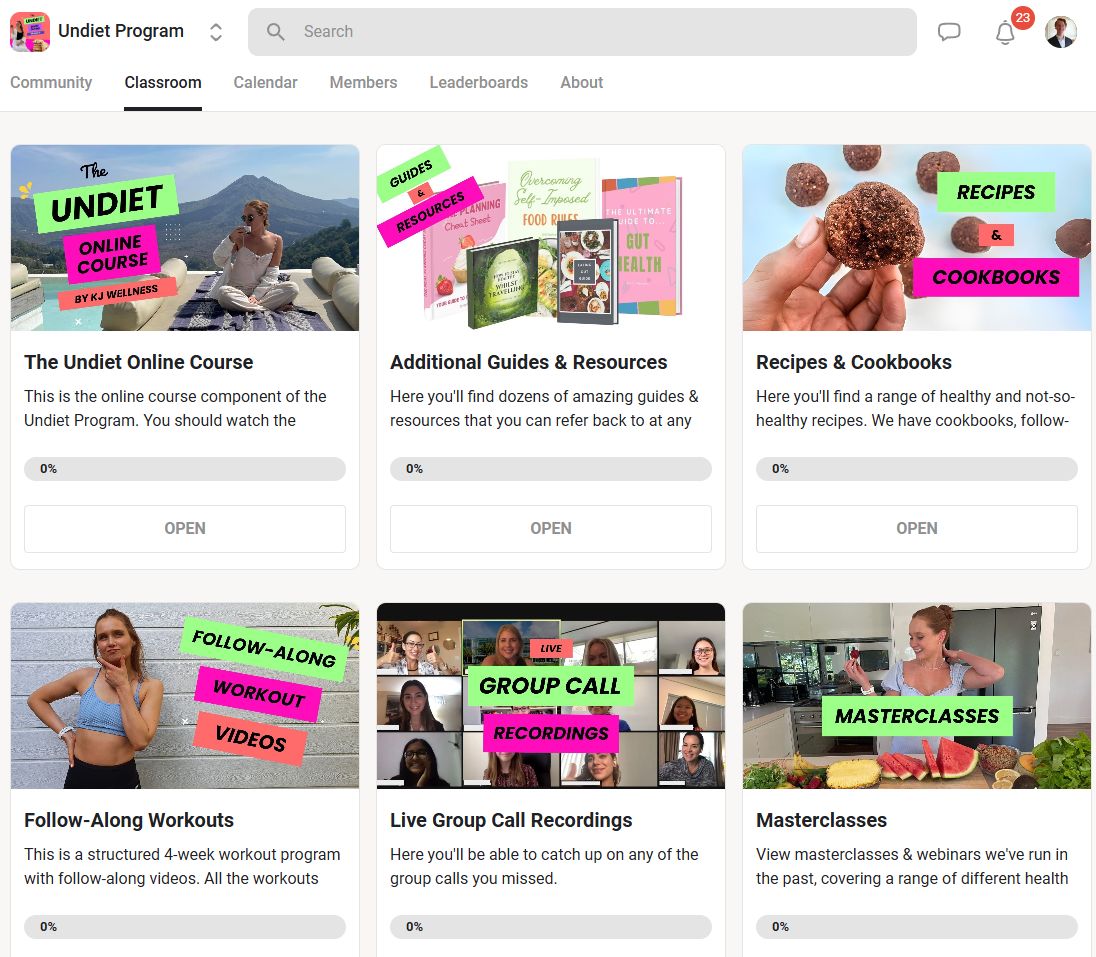This screenshot has height=957, width=1096.
Task: Select the Leaderboards tab
Action: [x=478, y=82]
